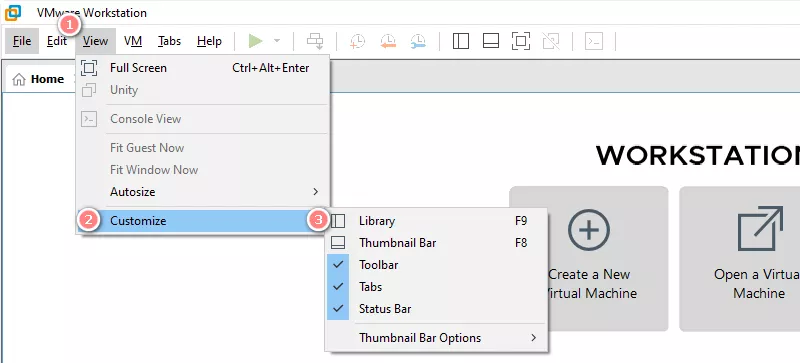Viewport: 800px width, 363px height.
Task: Click the Revert to Snapshot icon
Action: pos(388,41)
